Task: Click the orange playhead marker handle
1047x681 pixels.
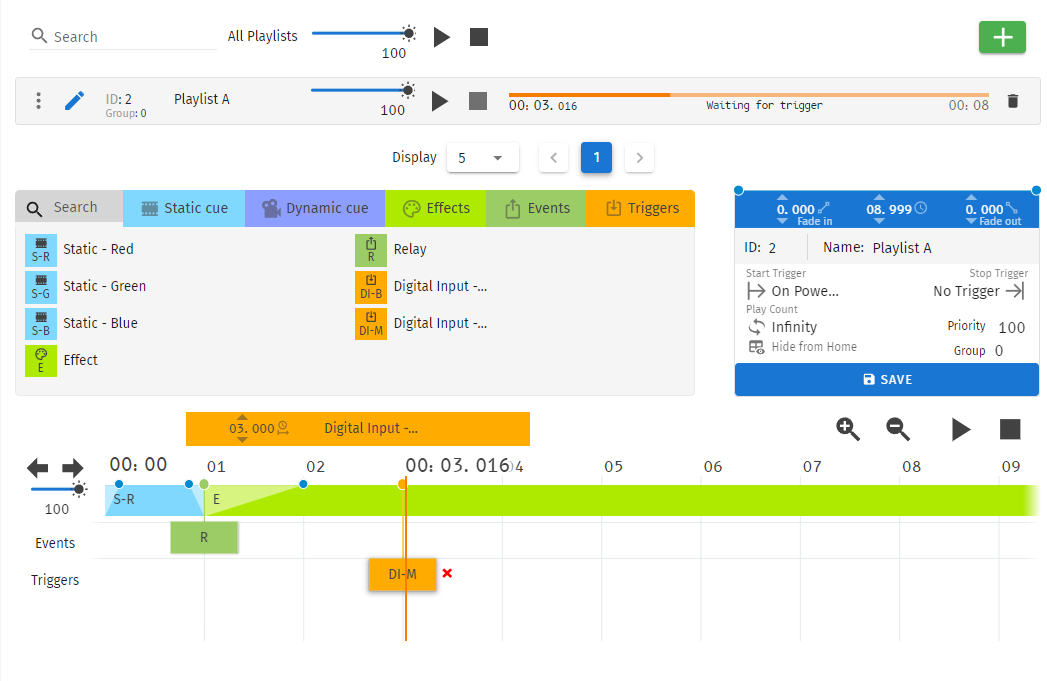Action: tap(402, 484)
